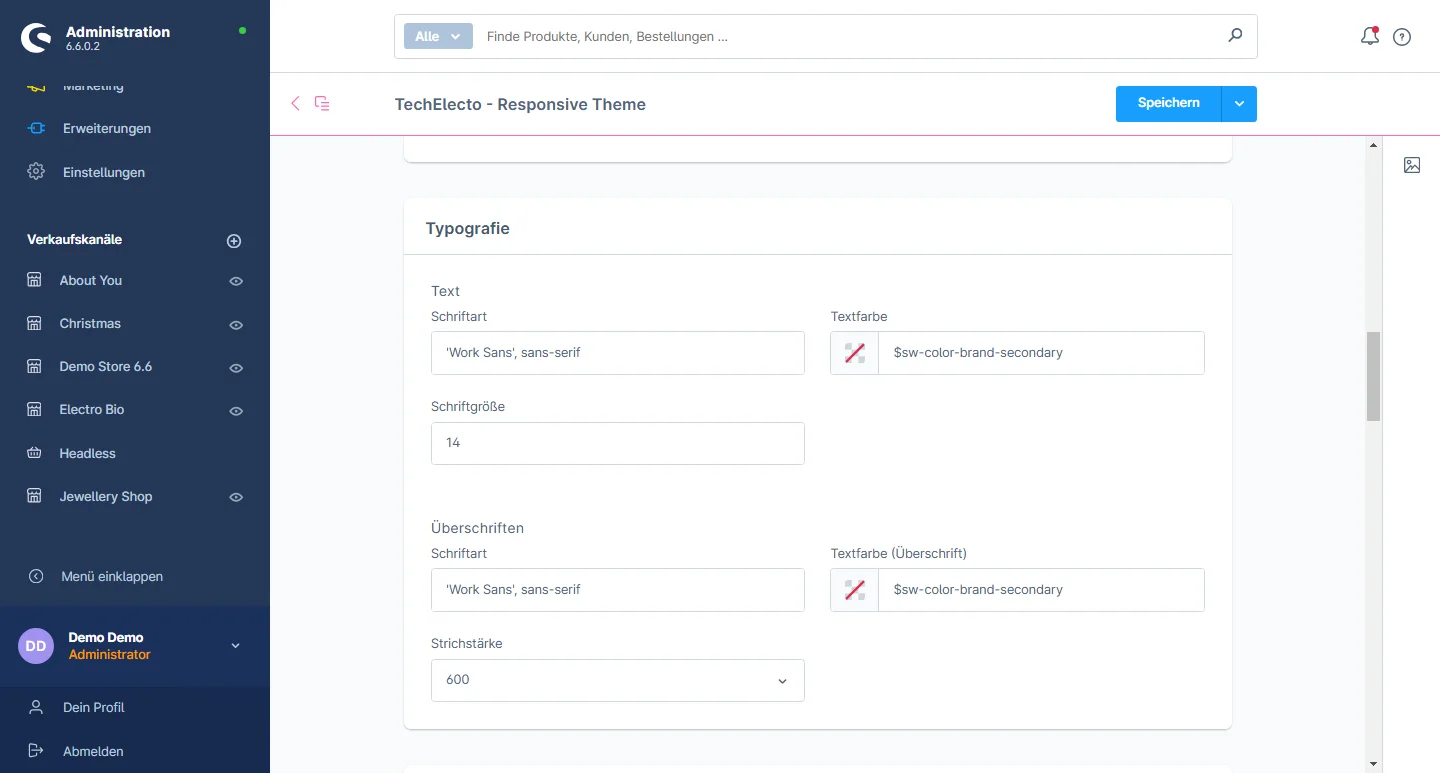Open the theme list icon beside back arrow

(322, 103)
